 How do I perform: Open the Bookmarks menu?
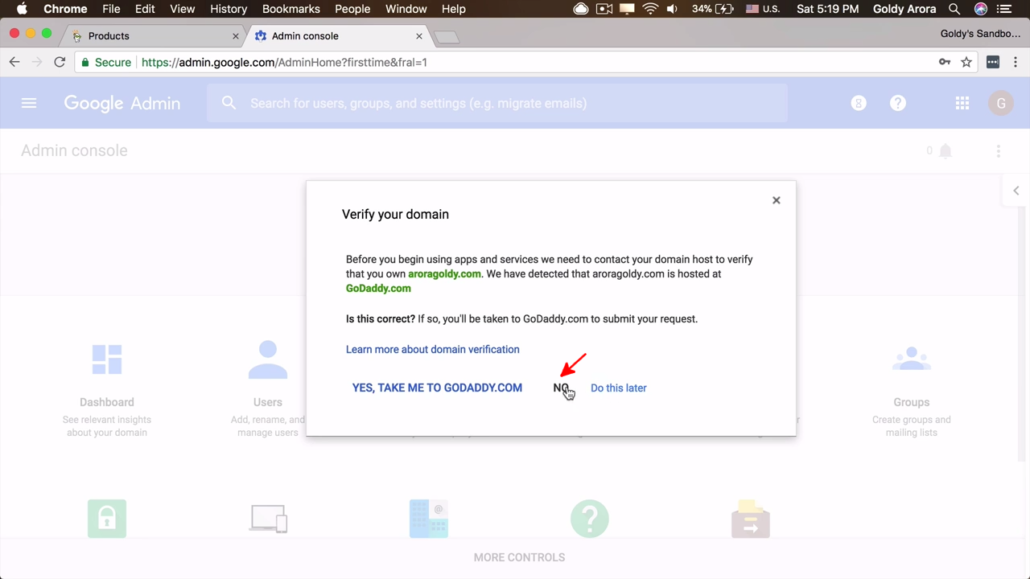[x=291, y=9]
